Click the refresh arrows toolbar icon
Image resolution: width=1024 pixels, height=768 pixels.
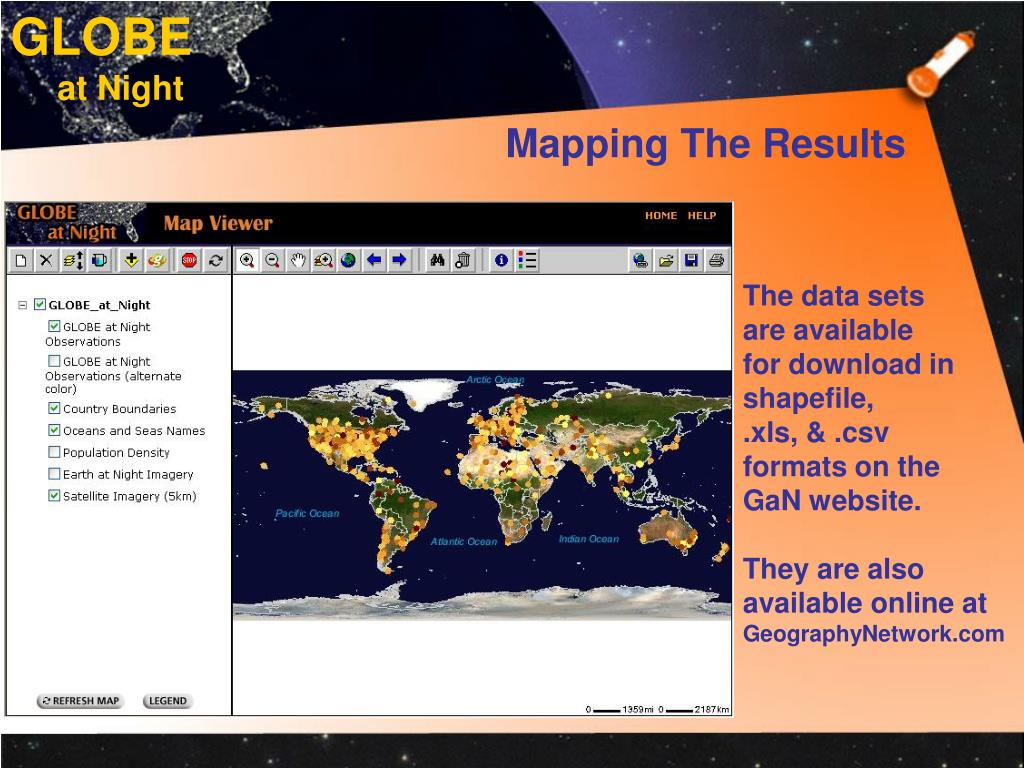215,261
